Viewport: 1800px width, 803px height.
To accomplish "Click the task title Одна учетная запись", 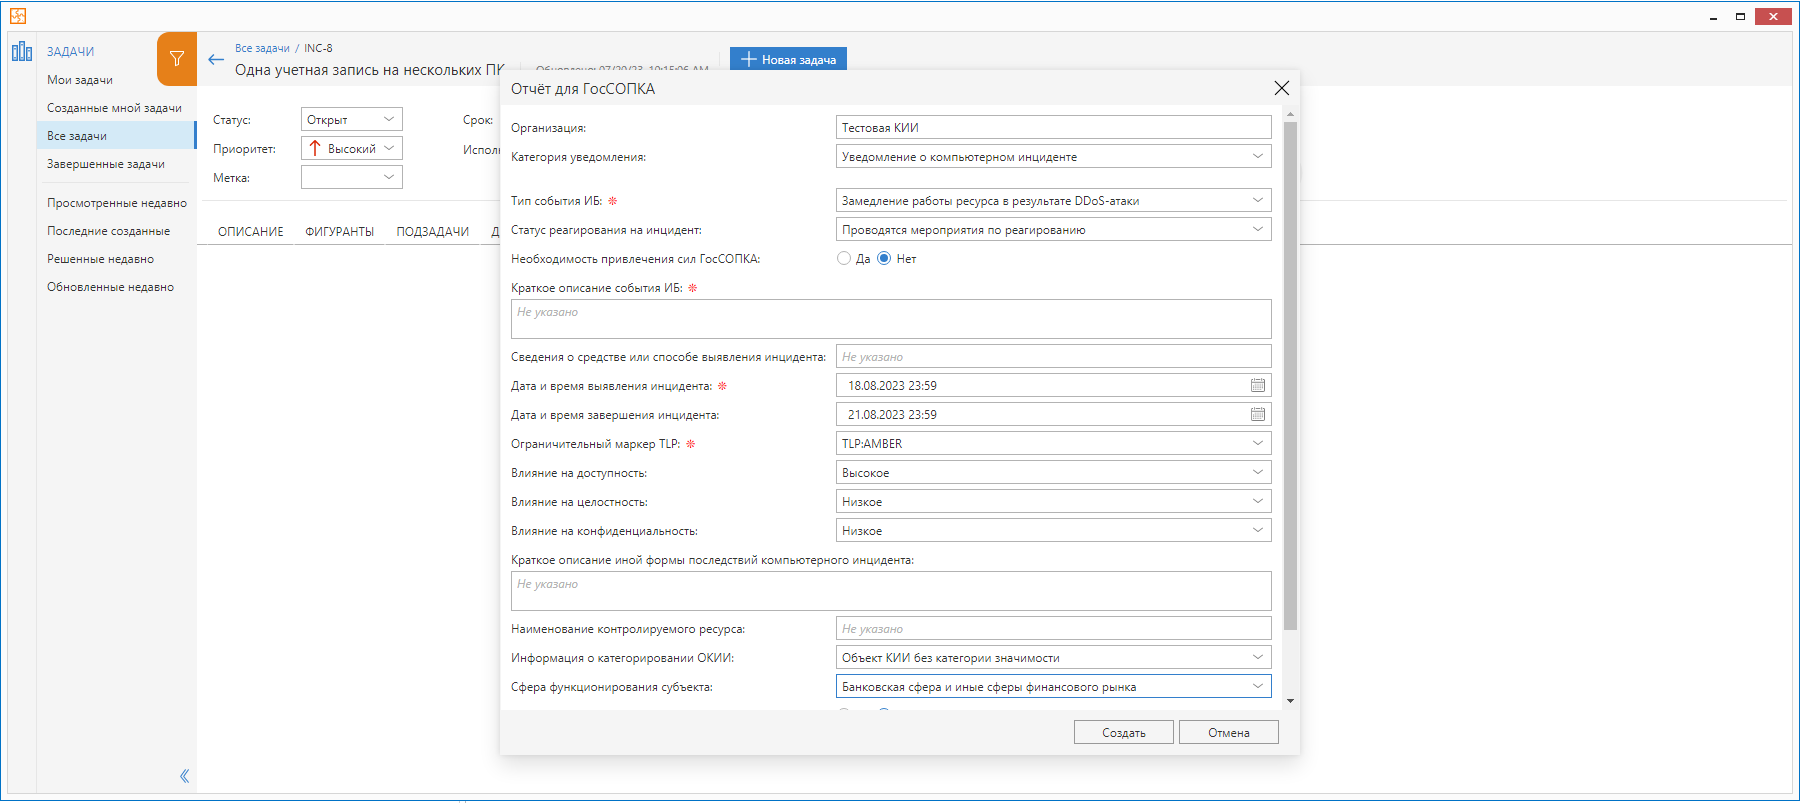I will click(370, 70).
